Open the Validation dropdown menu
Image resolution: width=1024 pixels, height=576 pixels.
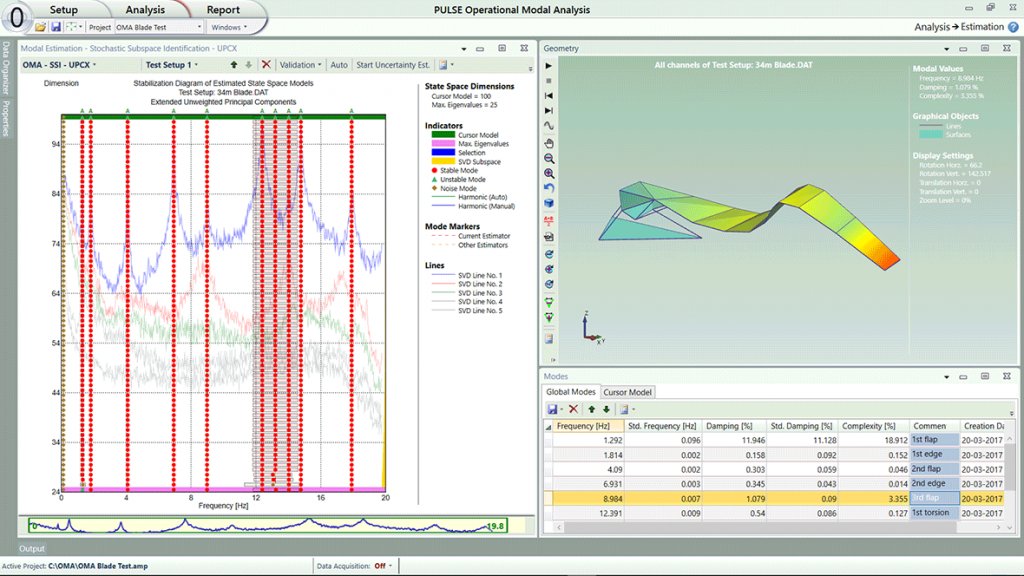(x=300, y=65)
